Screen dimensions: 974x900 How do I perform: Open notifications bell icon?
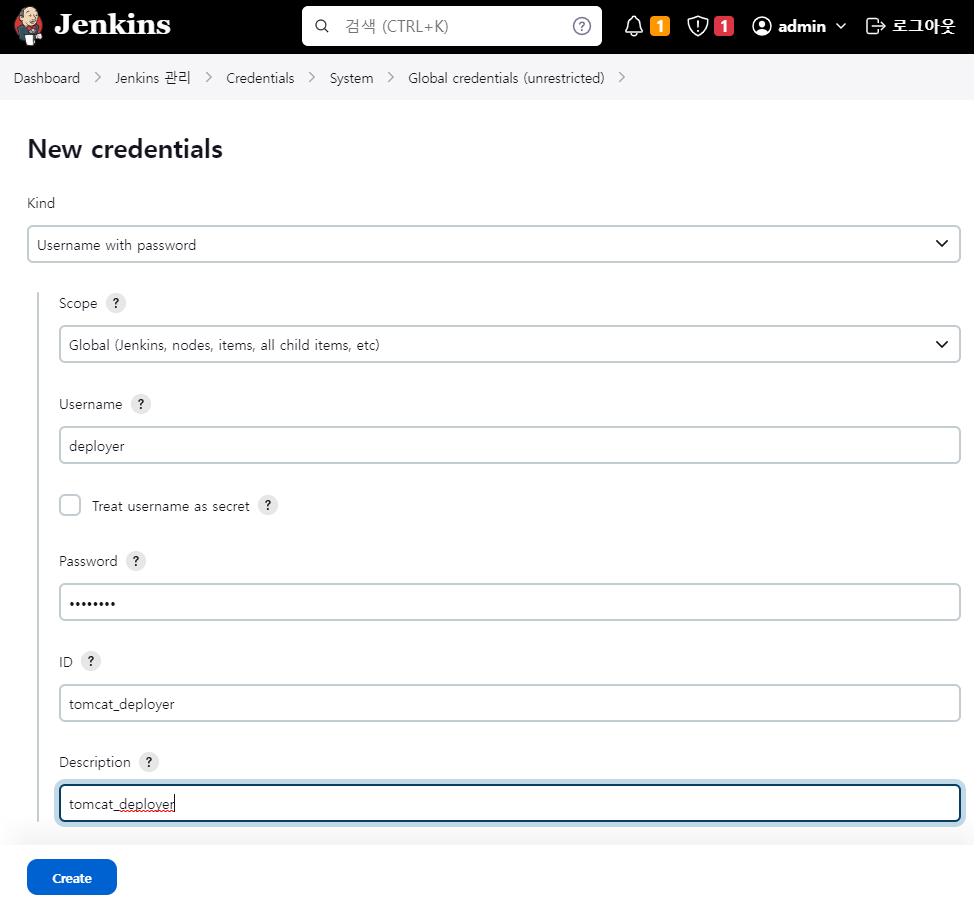(634, 26)
